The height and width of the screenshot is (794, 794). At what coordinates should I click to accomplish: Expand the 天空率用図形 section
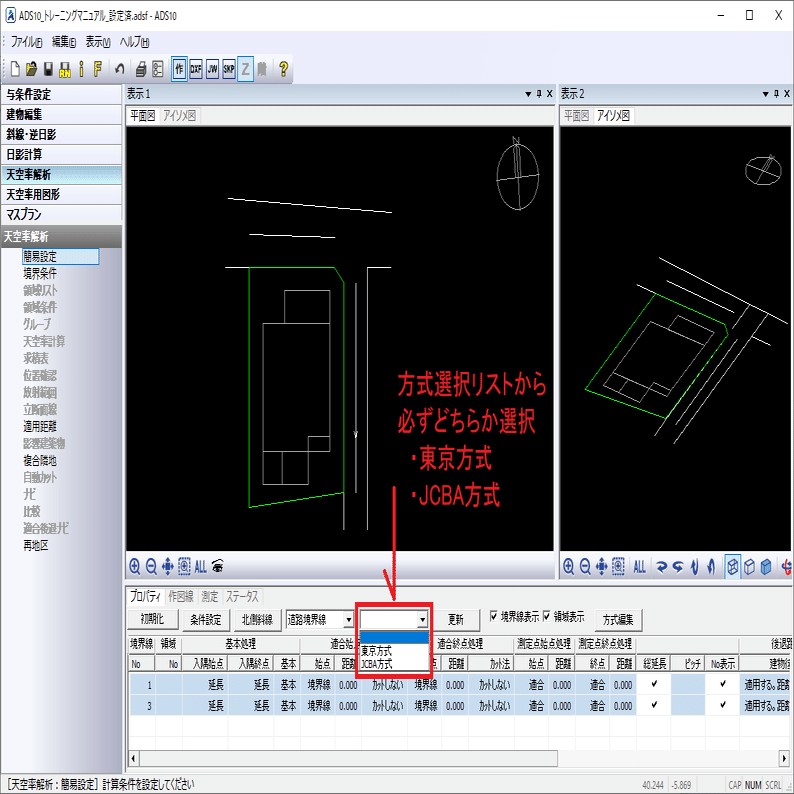61,194
